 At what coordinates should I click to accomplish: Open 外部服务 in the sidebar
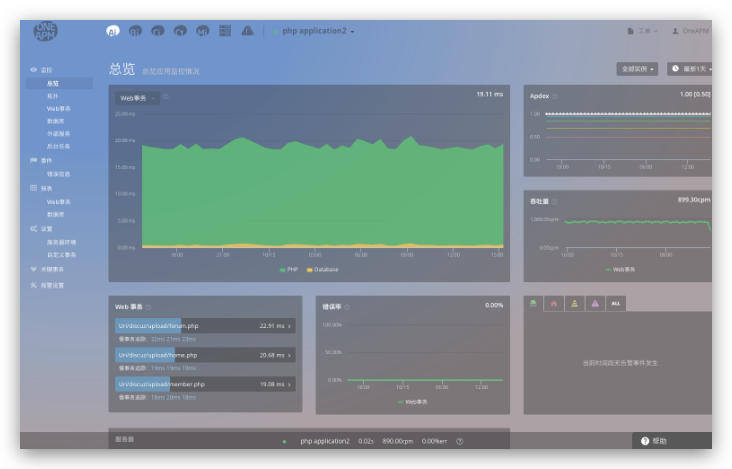tap(58, 134)
